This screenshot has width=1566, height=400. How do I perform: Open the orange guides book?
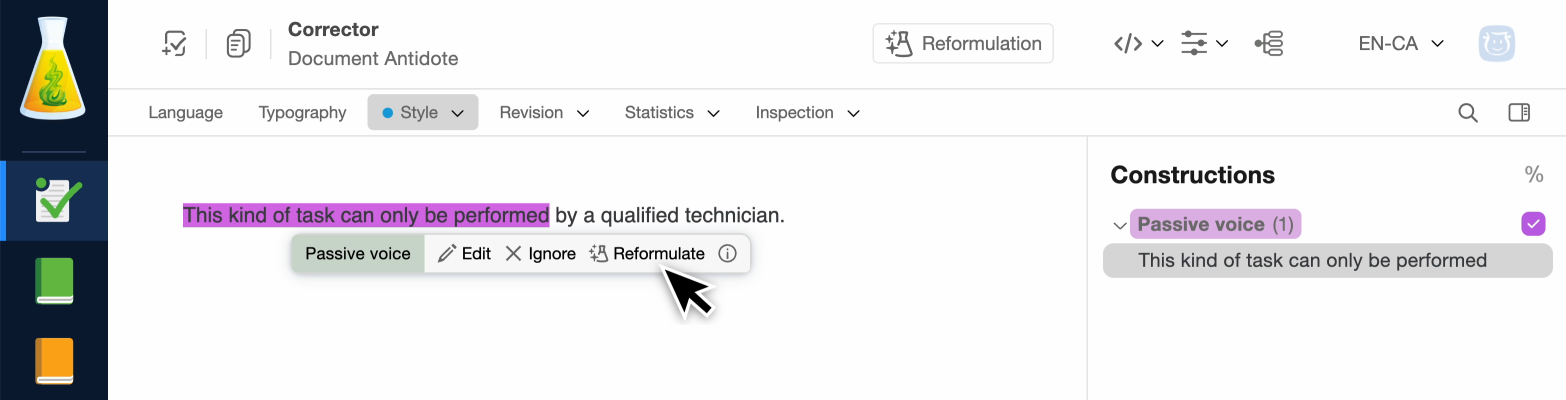coord(53,361)
